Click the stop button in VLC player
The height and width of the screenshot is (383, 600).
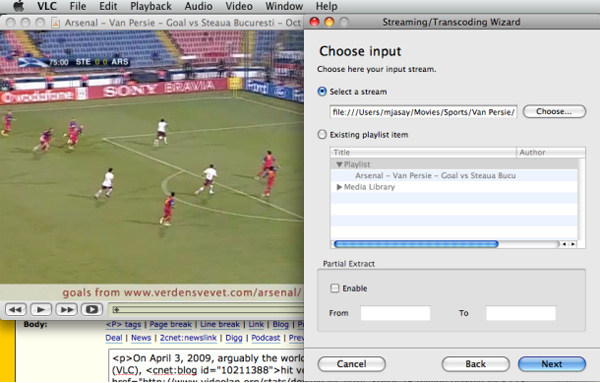92,309
